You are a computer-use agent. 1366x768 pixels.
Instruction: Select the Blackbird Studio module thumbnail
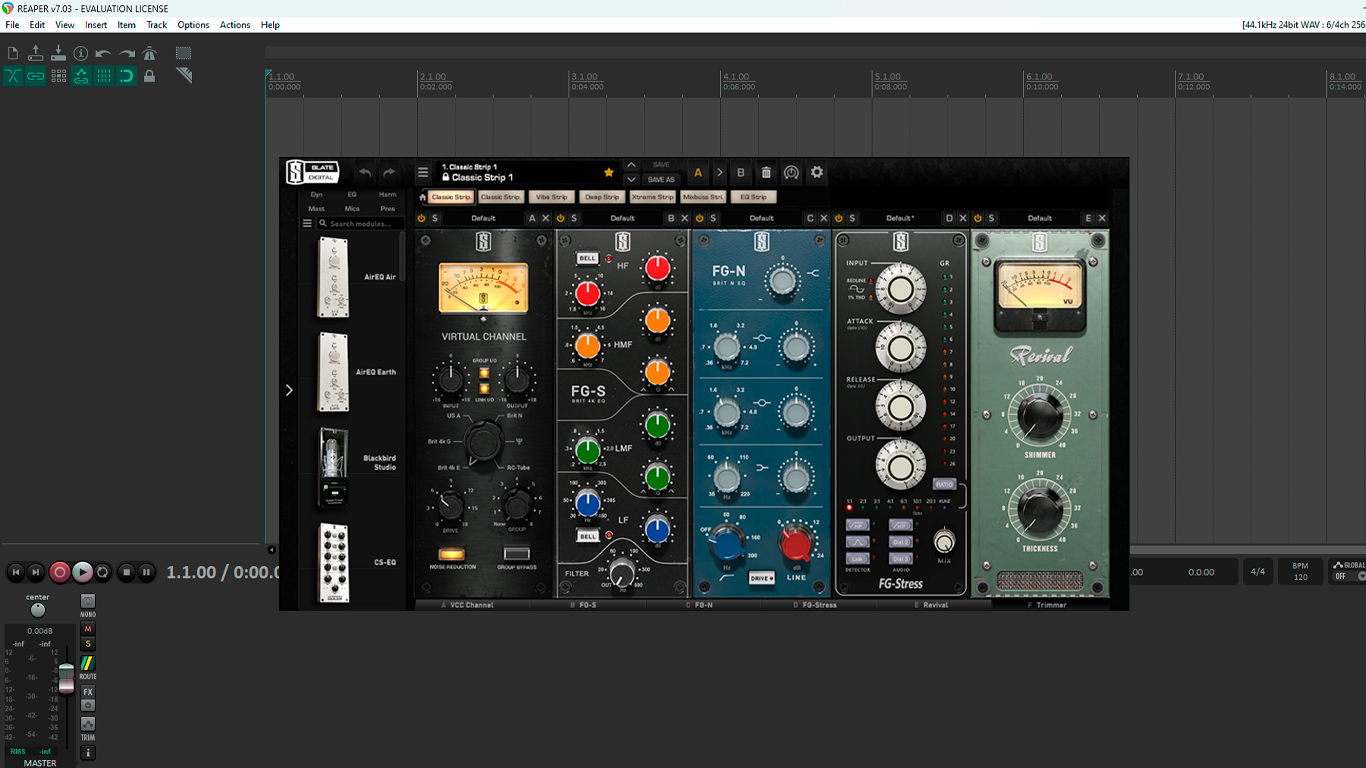pos(333,467)
